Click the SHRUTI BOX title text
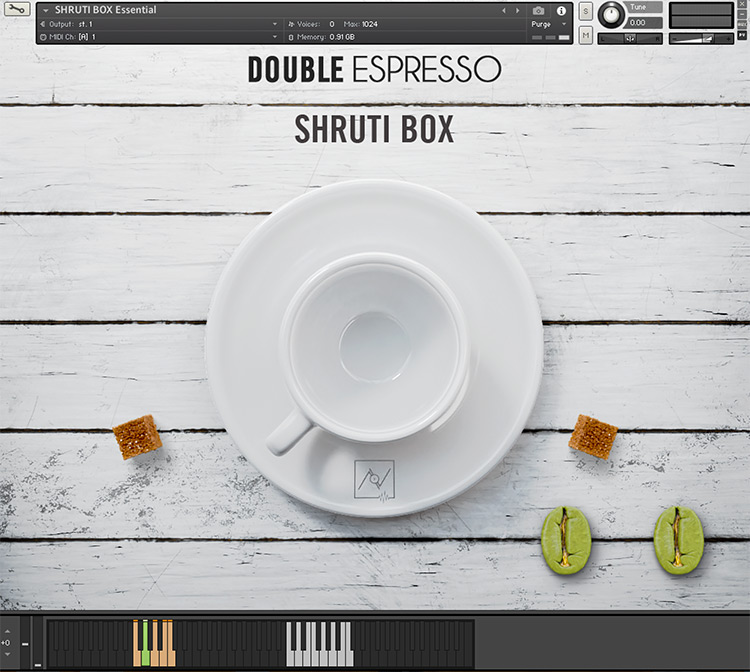 tap(374, 129)
